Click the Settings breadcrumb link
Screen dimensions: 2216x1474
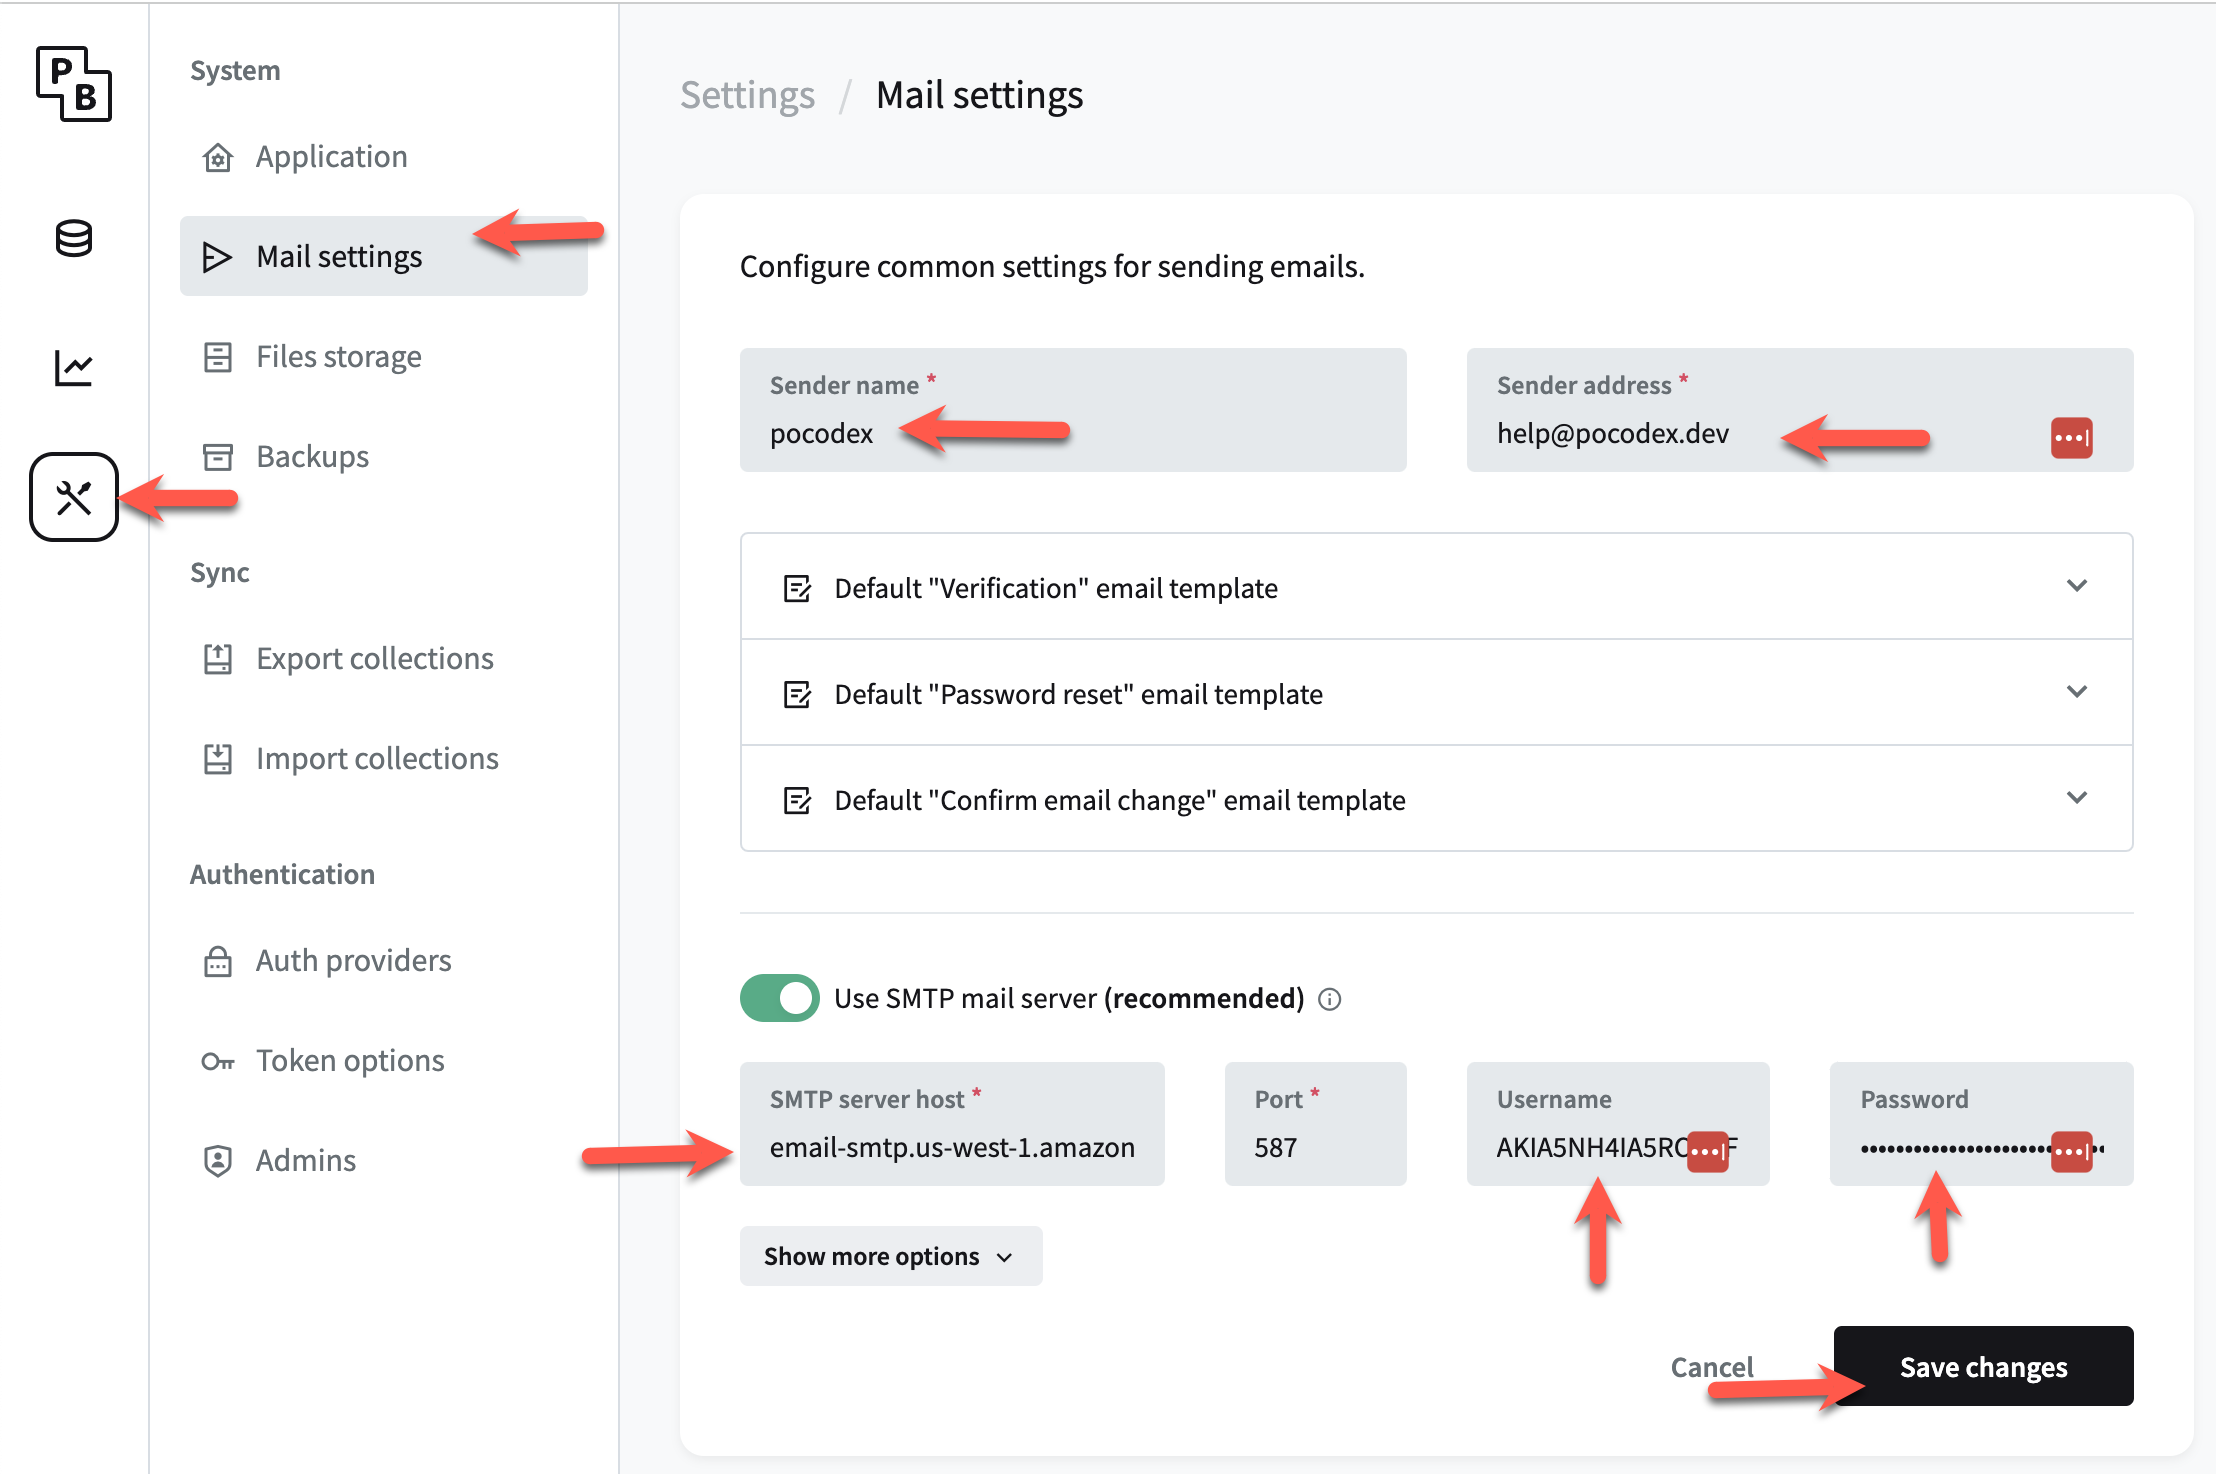[x=747, y=96]
